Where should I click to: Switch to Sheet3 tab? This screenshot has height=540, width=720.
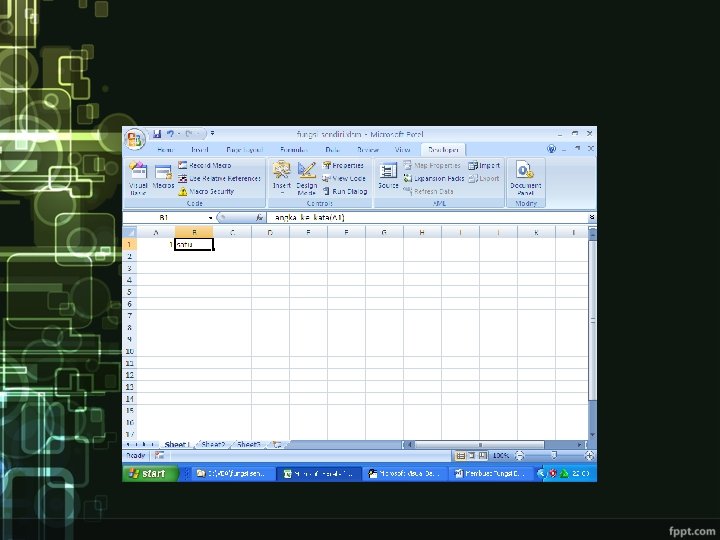coord(249,444)
